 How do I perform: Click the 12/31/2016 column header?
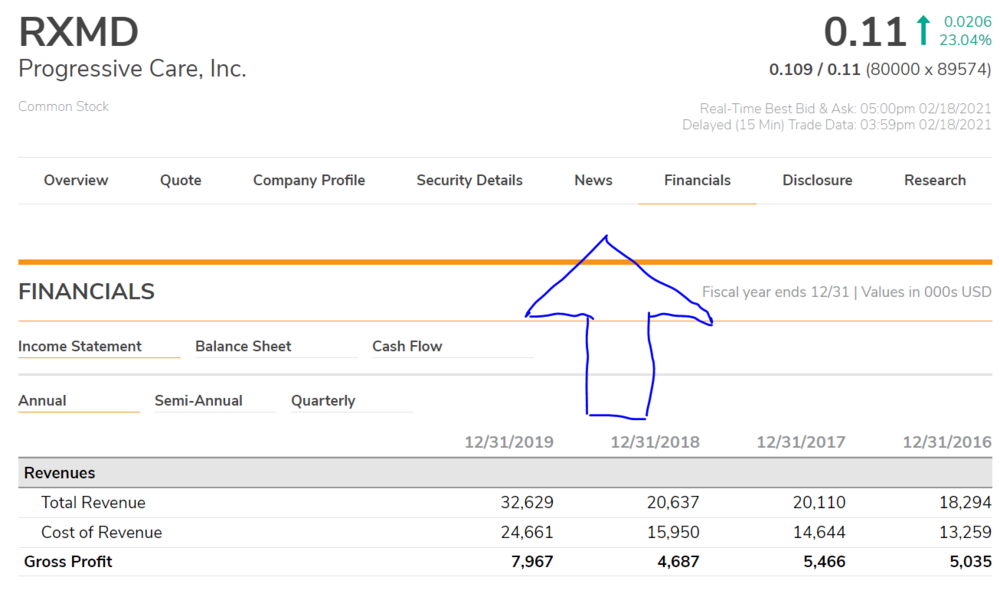946,442
